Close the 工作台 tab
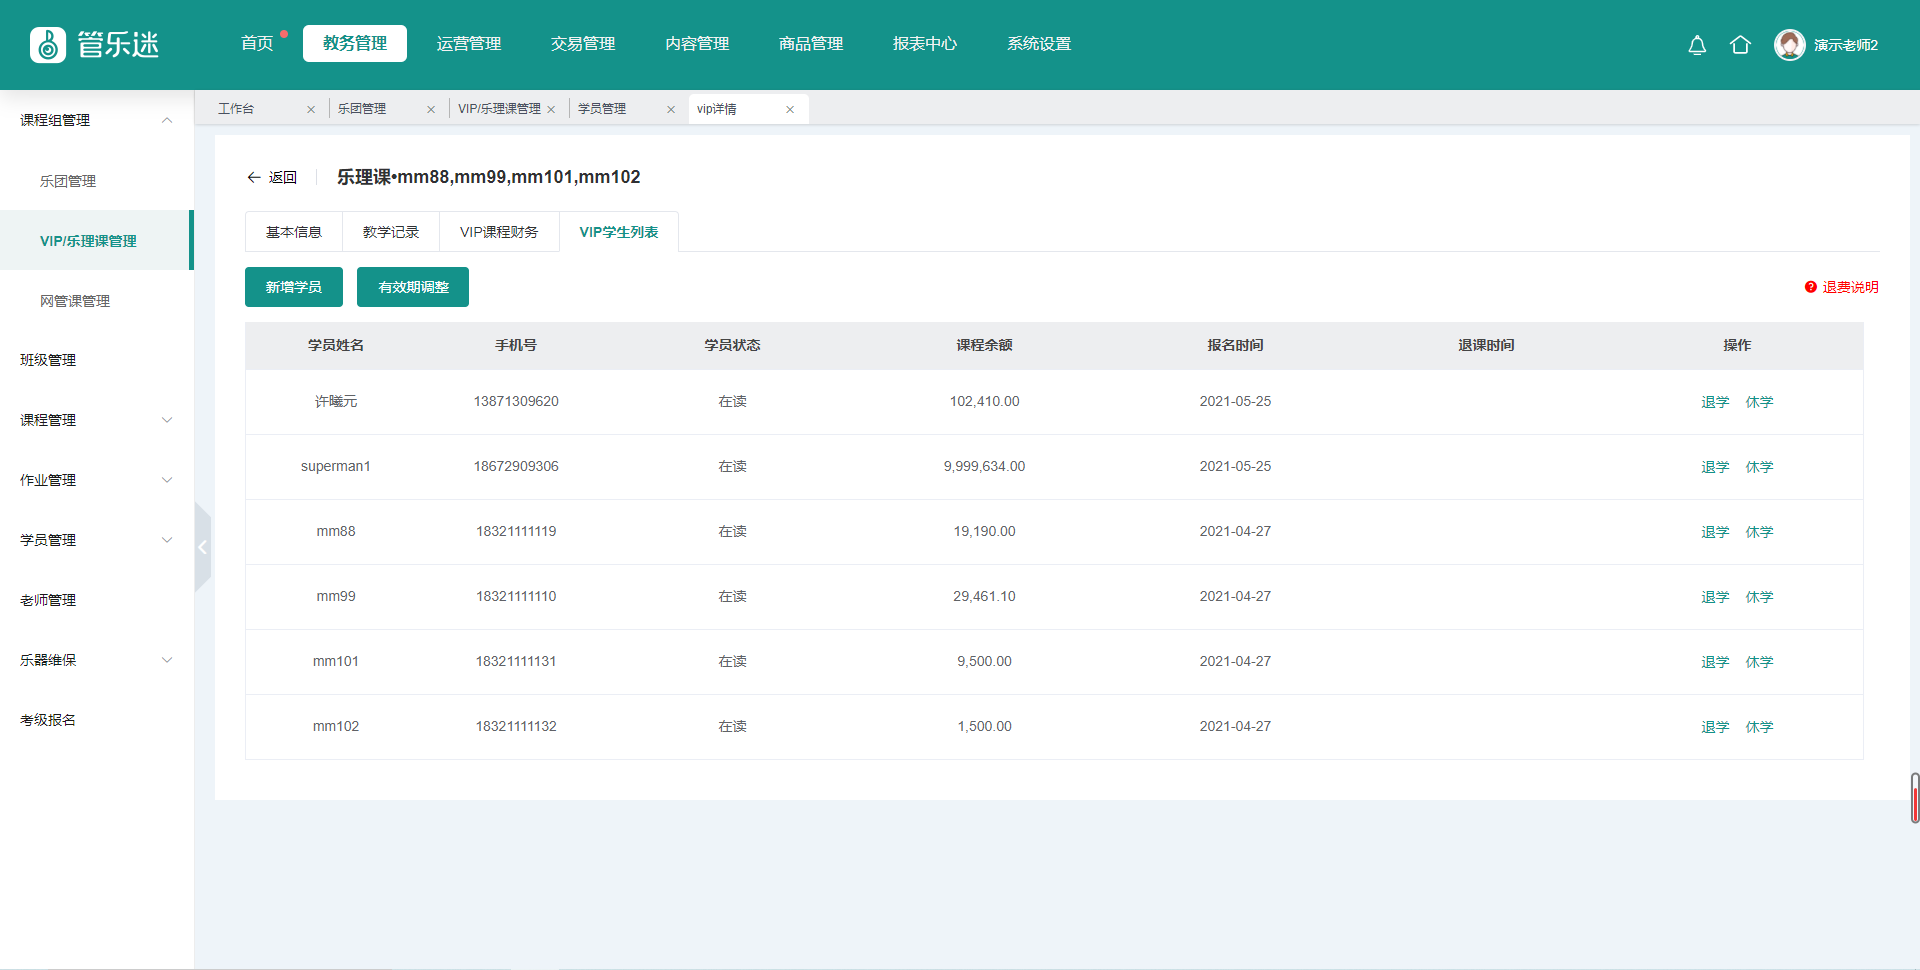The height and width of the screenshot is (970, 1920). coord(311,109)
